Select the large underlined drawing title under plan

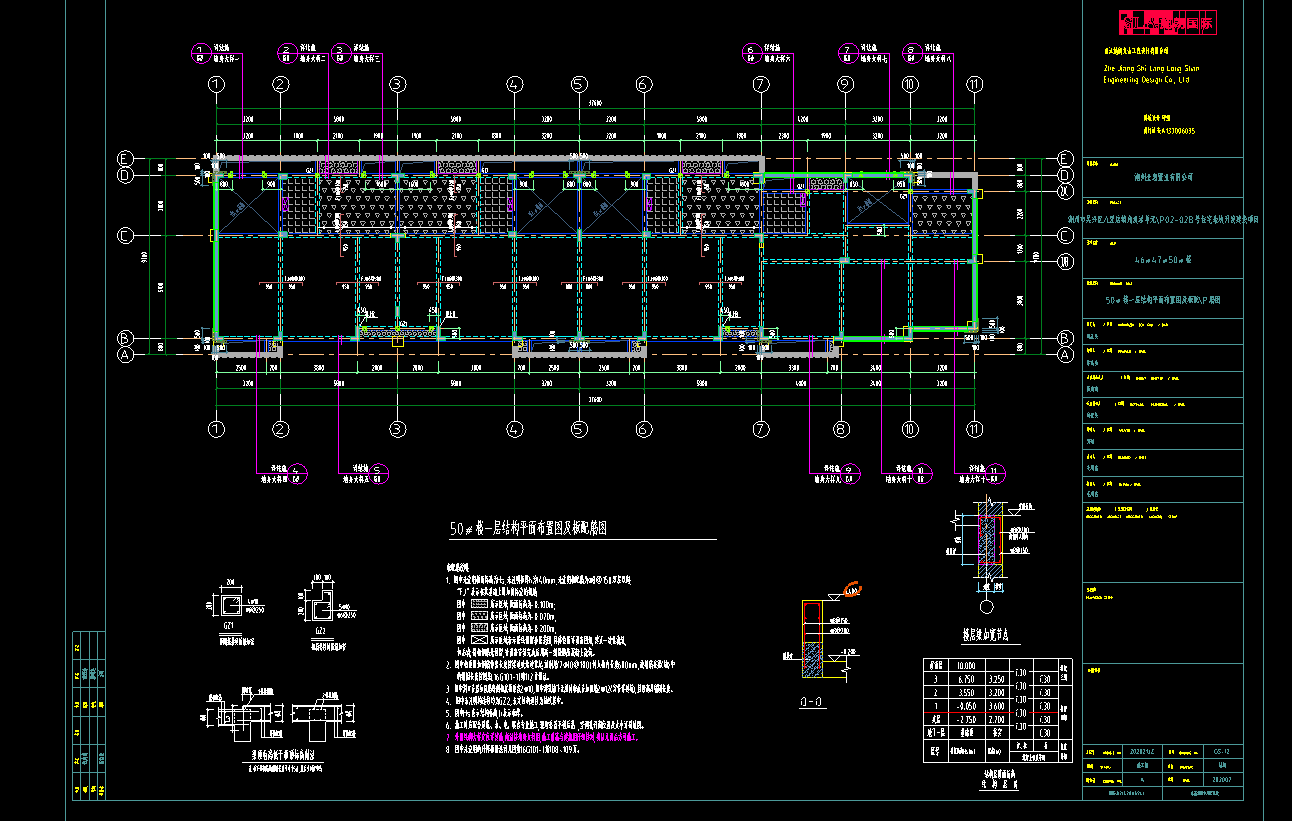pos(529,528)
